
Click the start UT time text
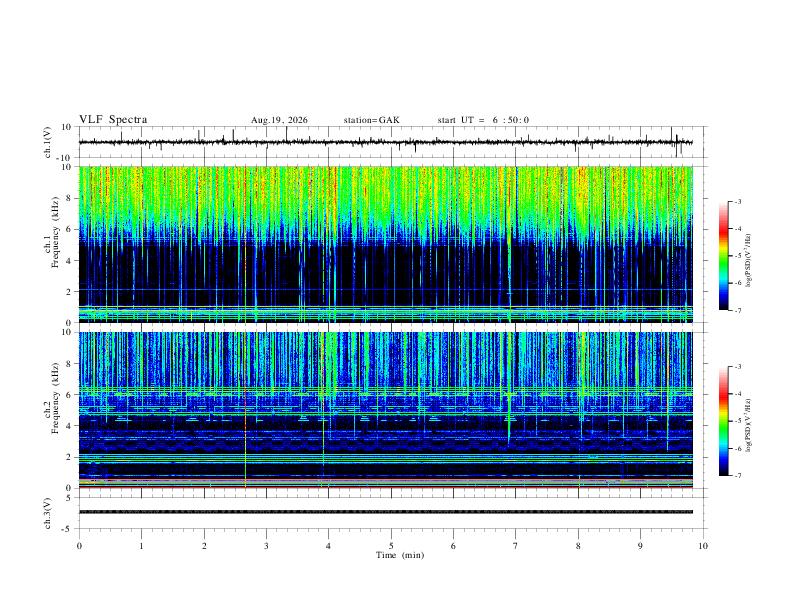click(x=483, y=120)
